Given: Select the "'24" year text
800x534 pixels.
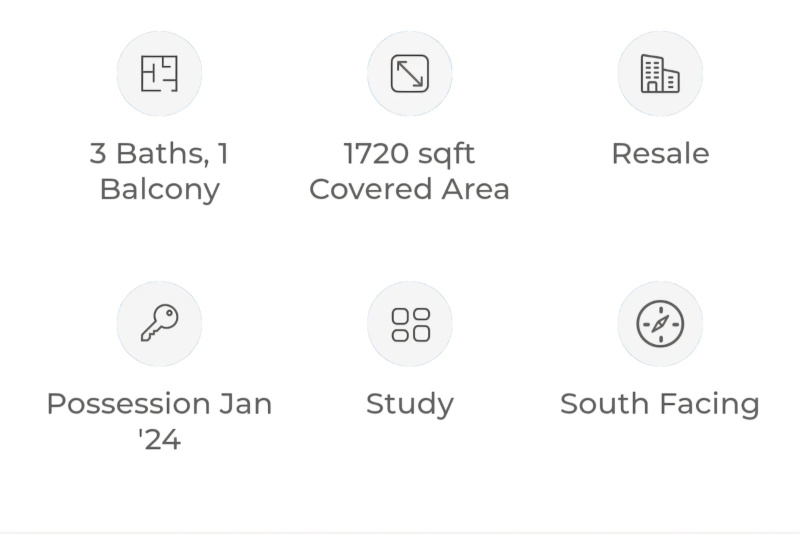Looking at the screenshot, I should click(159, 439).
